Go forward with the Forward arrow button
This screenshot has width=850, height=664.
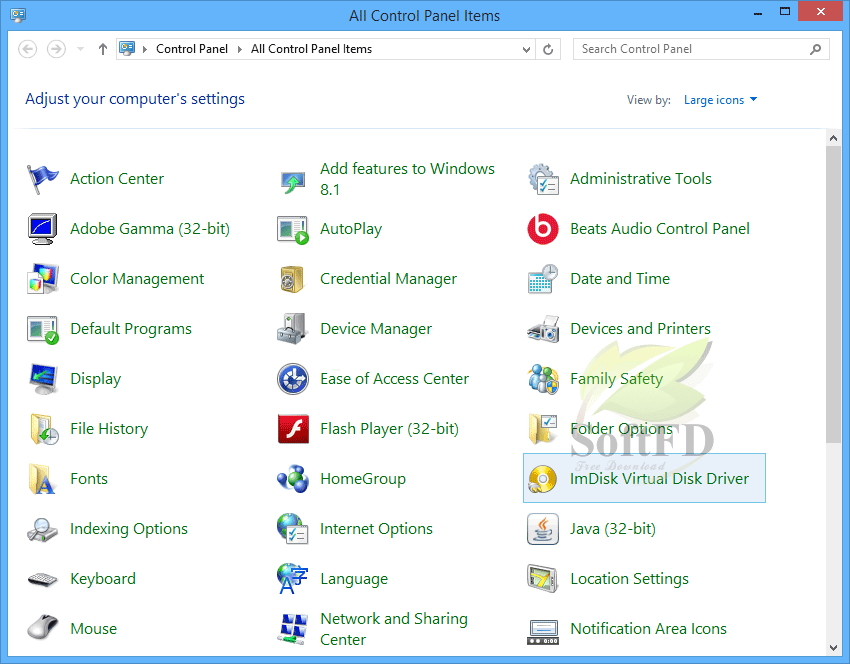56,49
